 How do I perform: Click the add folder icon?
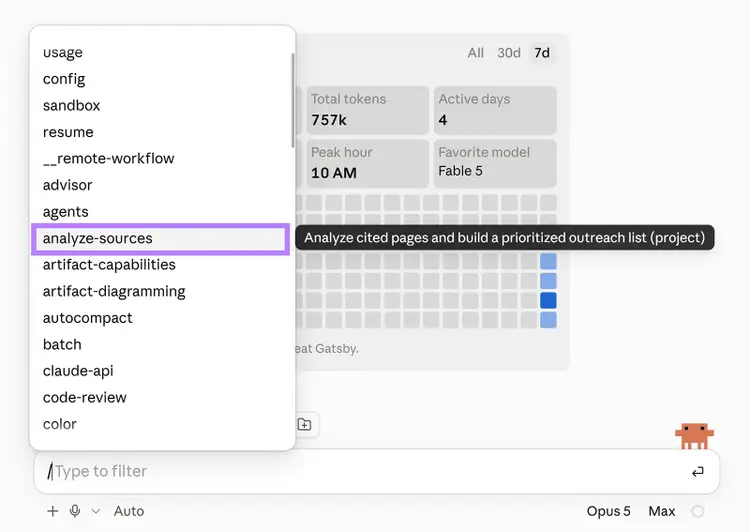point(304,424)
